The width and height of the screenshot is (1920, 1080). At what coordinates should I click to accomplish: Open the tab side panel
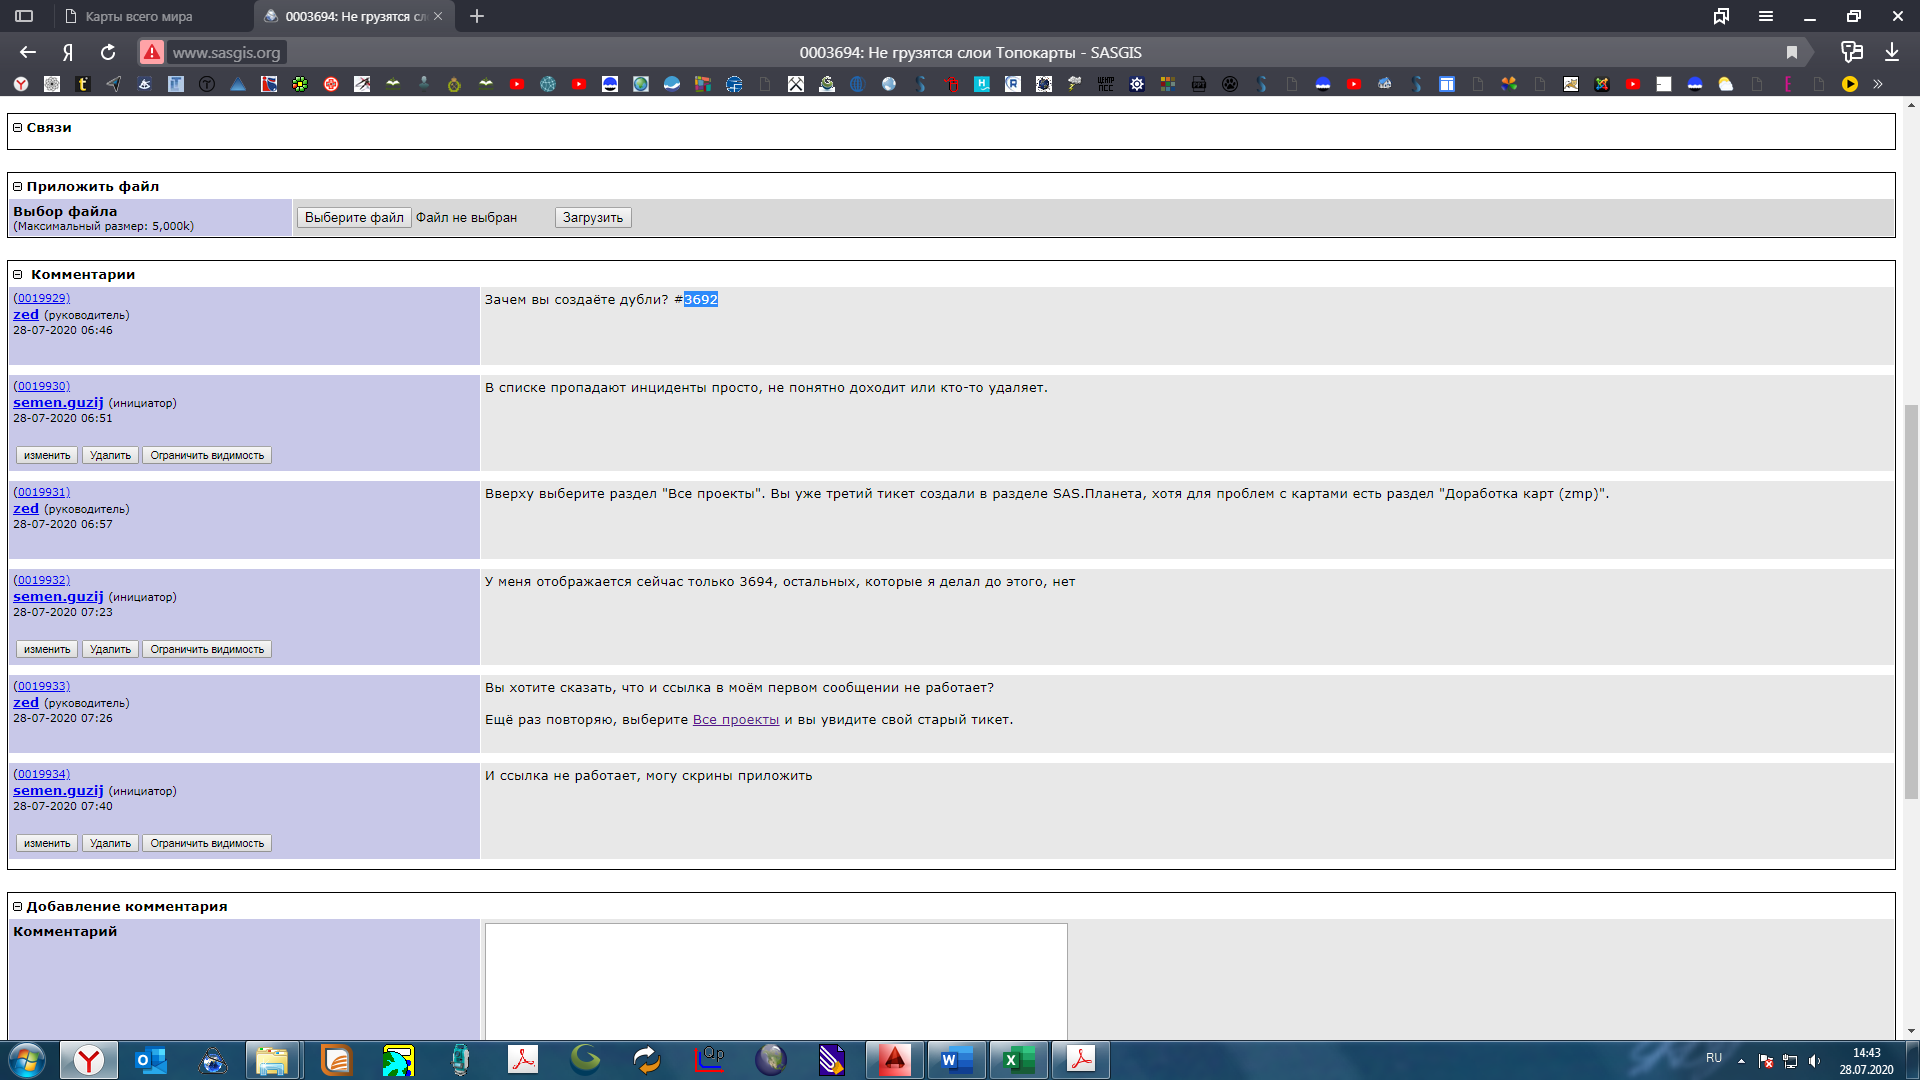(x=24, y=16)
